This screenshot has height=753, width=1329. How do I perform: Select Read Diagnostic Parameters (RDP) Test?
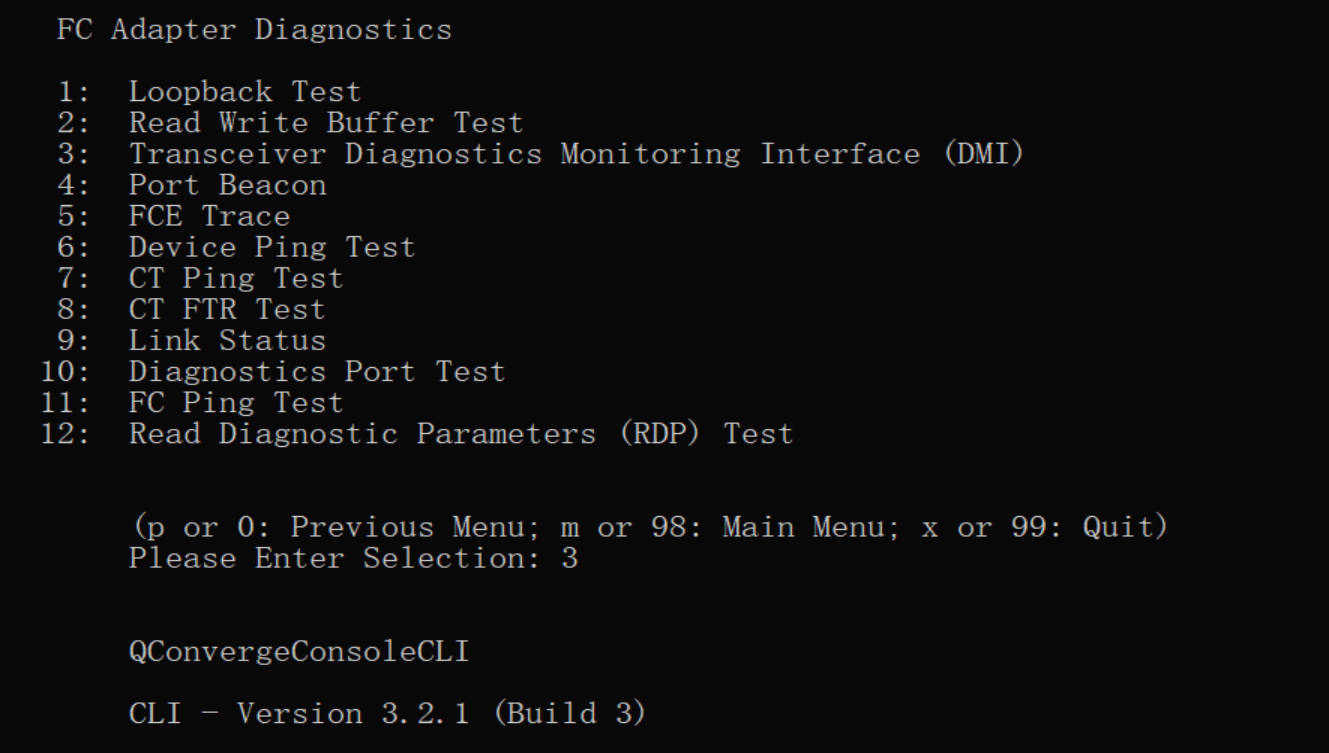click(x=460, y=434)
